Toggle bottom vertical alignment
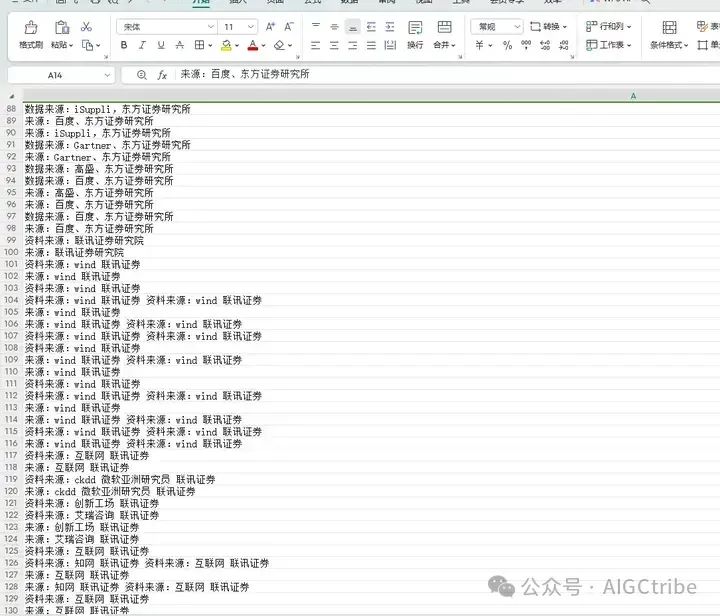720x616 pixels. click(353, 27)
